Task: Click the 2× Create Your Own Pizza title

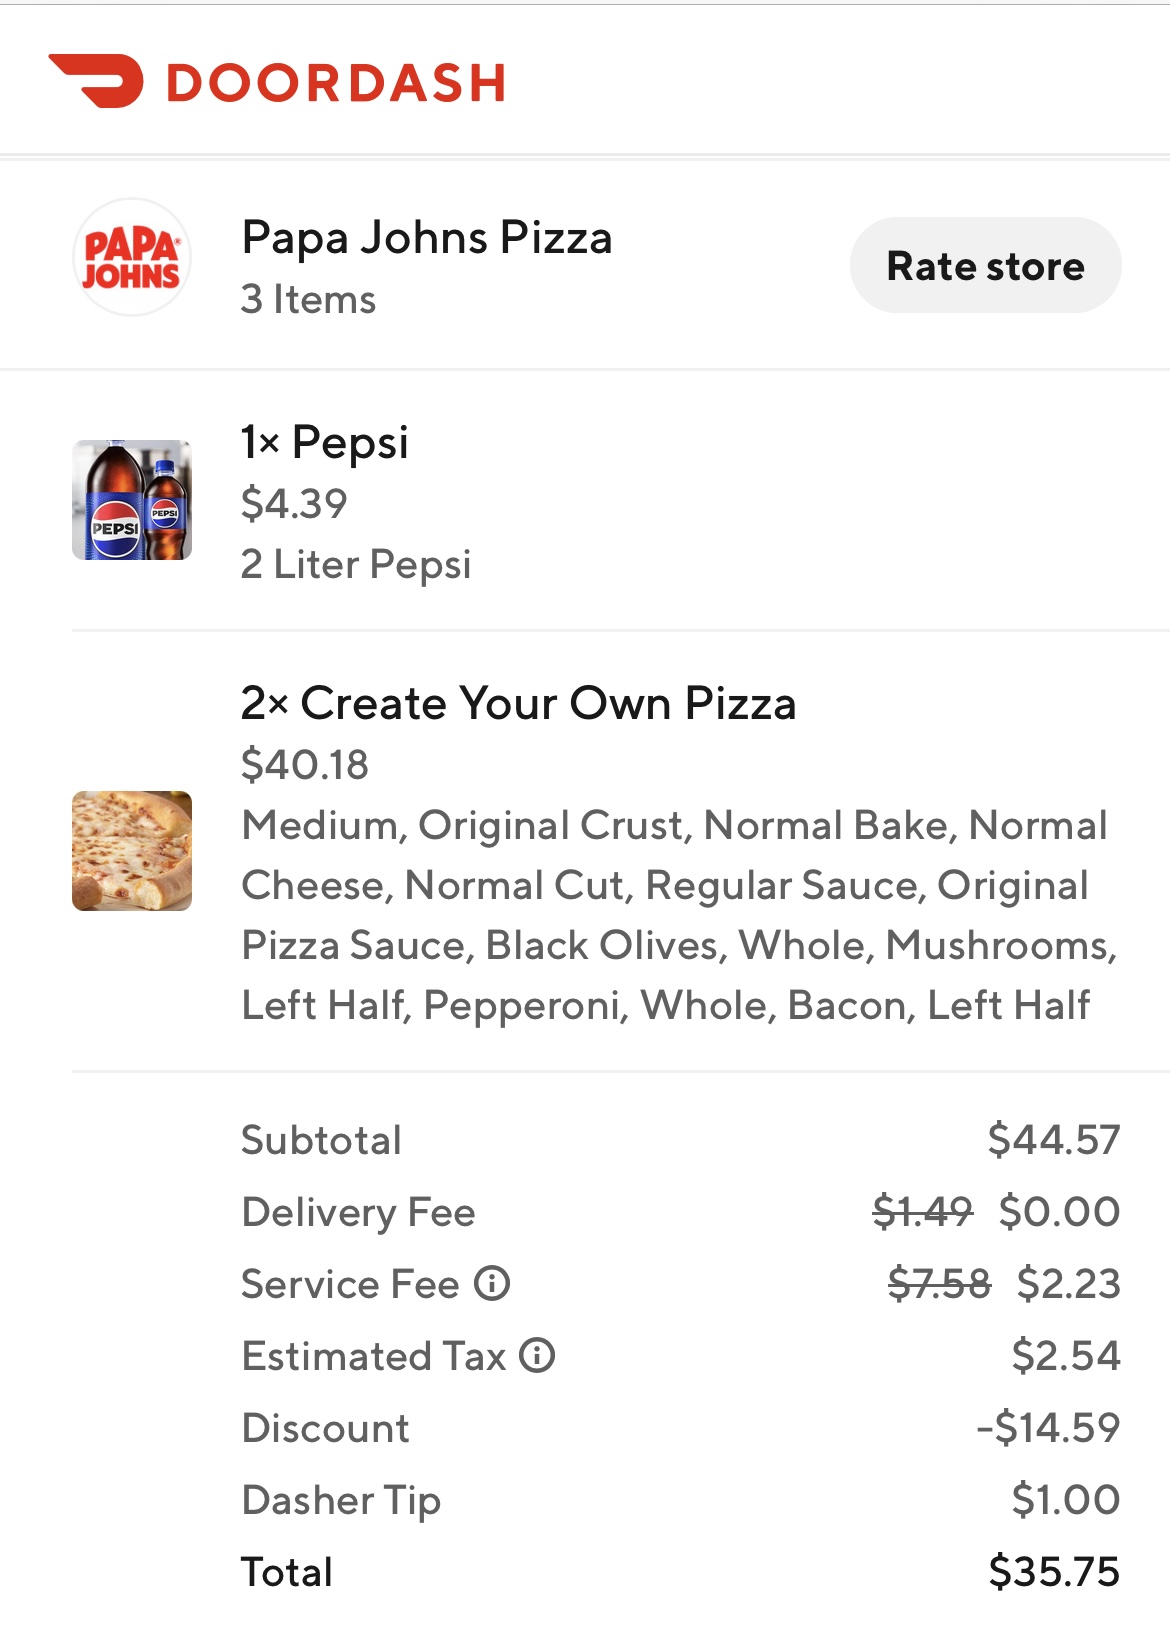Action: coord(518,703)
